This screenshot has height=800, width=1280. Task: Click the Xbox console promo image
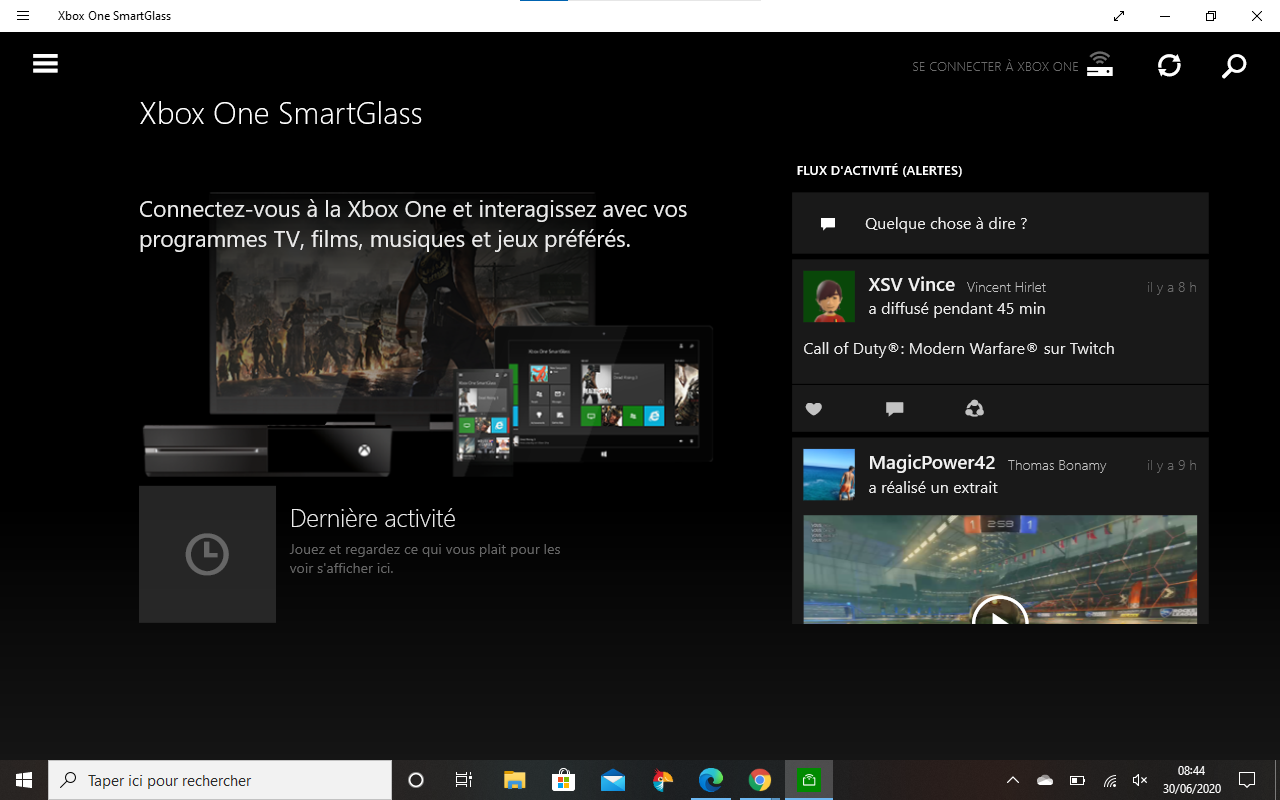427,335
